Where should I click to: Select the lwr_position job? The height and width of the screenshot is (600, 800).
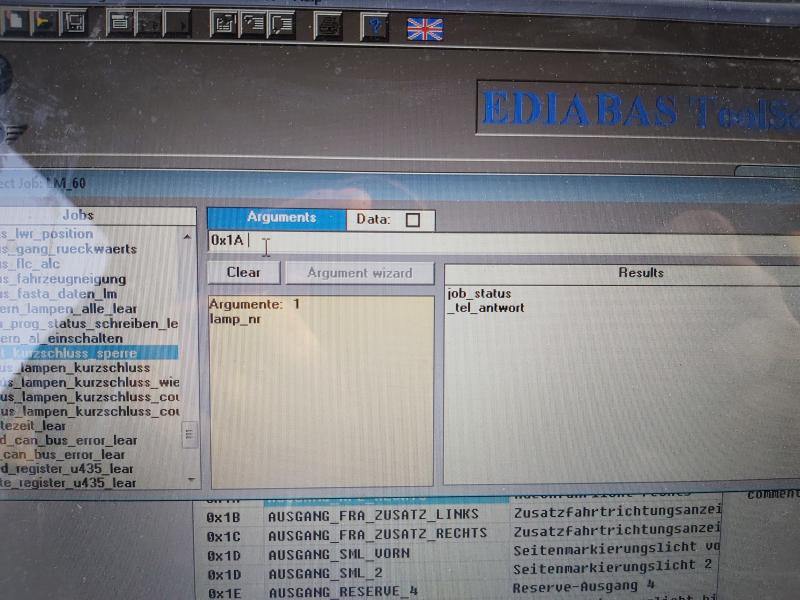point(47,234)
